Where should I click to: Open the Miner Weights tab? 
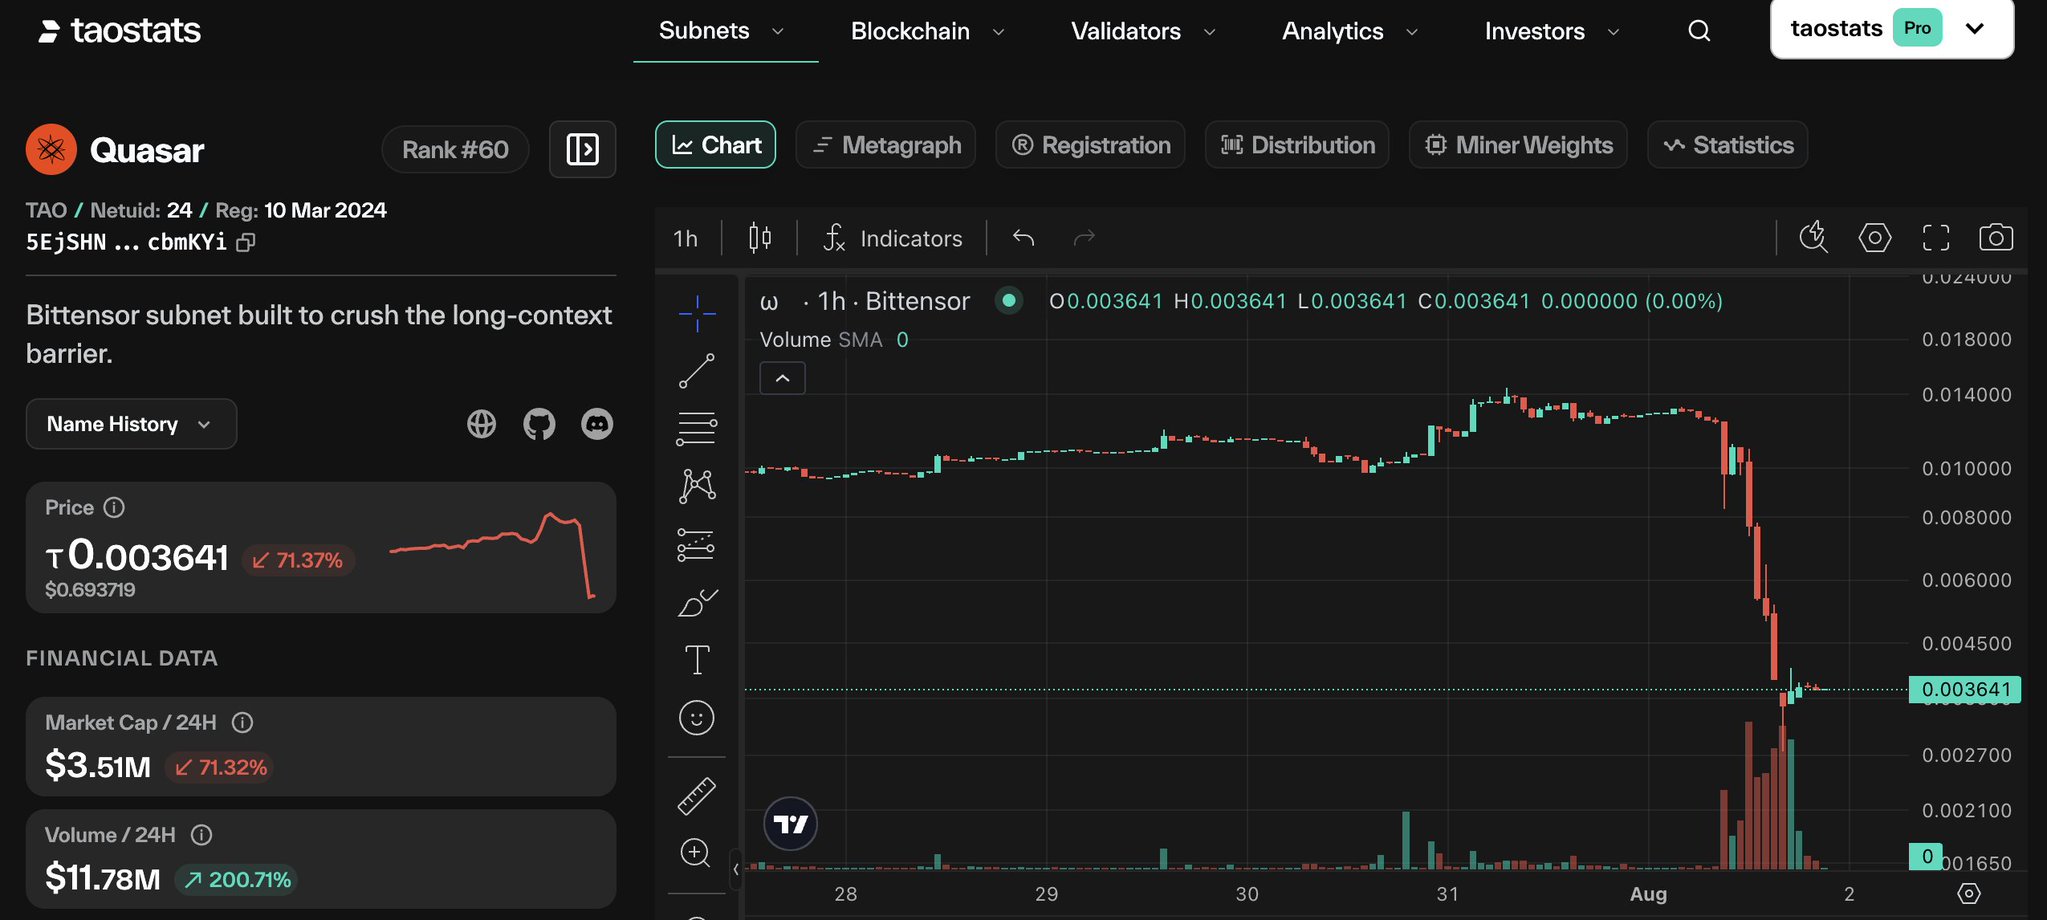[1518, 145]
